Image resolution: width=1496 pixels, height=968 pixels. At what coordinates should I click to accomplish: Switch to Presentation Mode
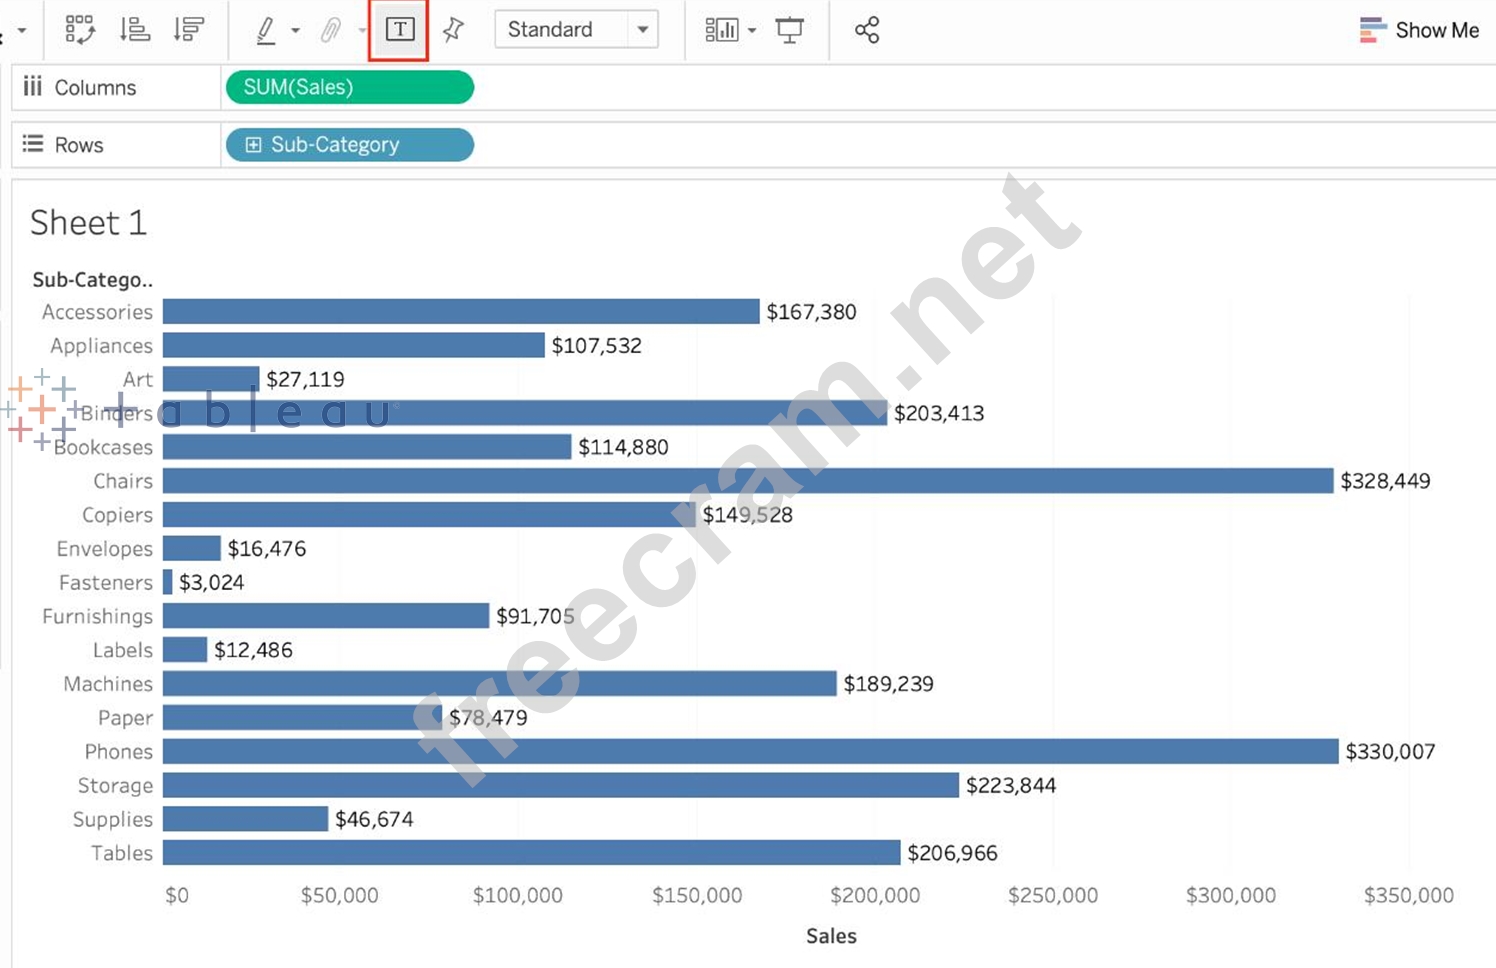789,30
